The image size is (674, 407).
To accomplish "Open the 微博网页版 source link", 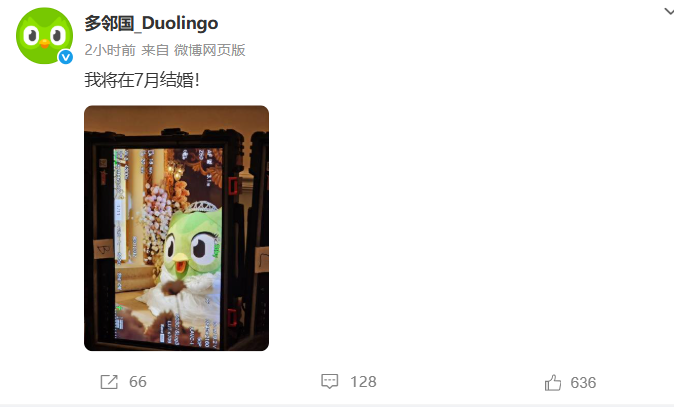I will [209, 50].
